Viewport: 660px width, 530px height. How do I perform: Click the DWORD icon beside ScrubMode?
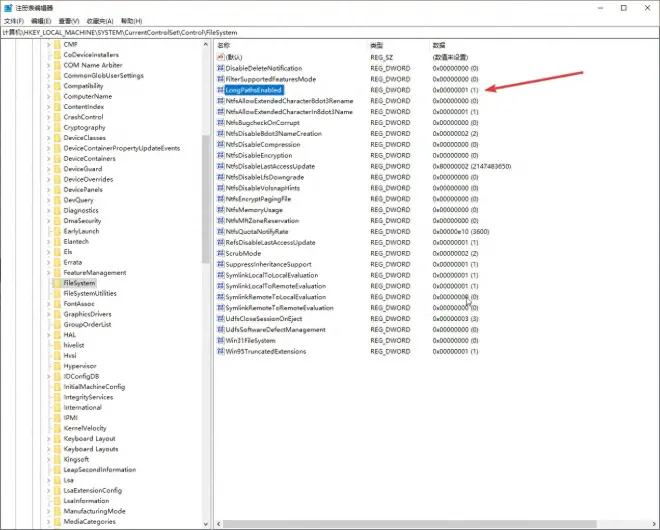click(x=221, y=253)
